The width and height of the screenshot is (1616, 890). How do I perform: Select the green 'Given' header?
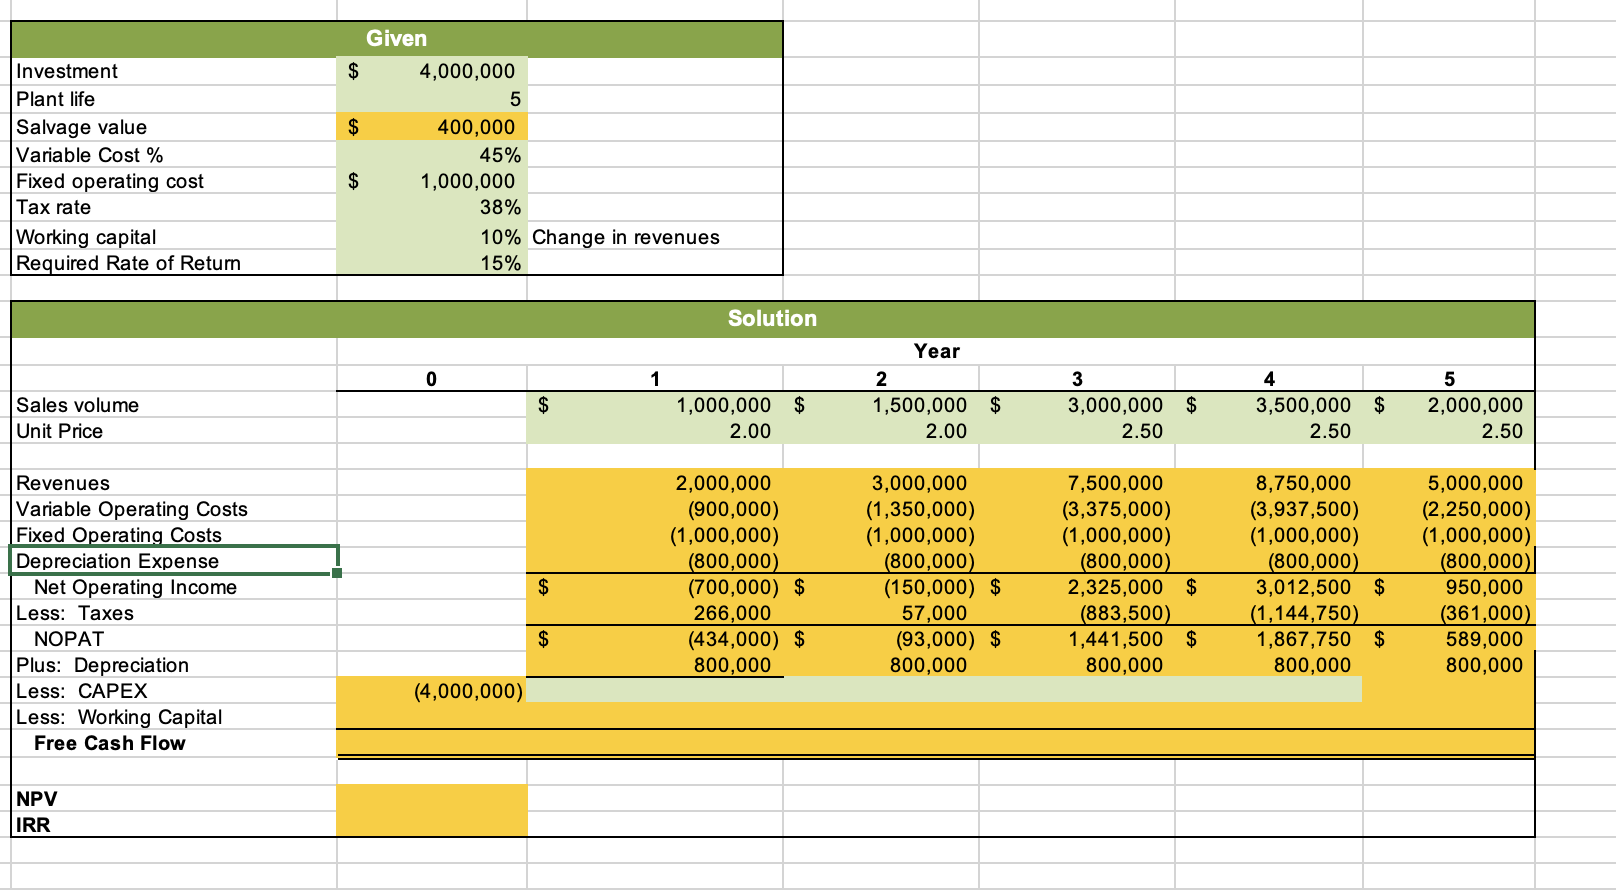coord(397,39)
